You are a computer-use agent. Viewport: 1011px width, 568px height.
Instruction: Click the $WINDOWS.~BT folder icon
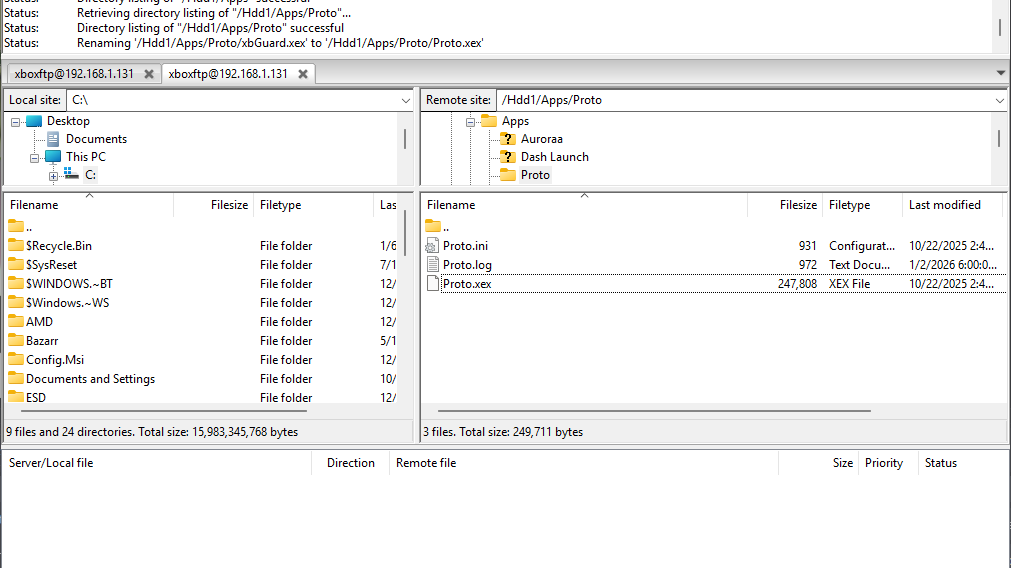pyautogui.click(x=16, y=284)
